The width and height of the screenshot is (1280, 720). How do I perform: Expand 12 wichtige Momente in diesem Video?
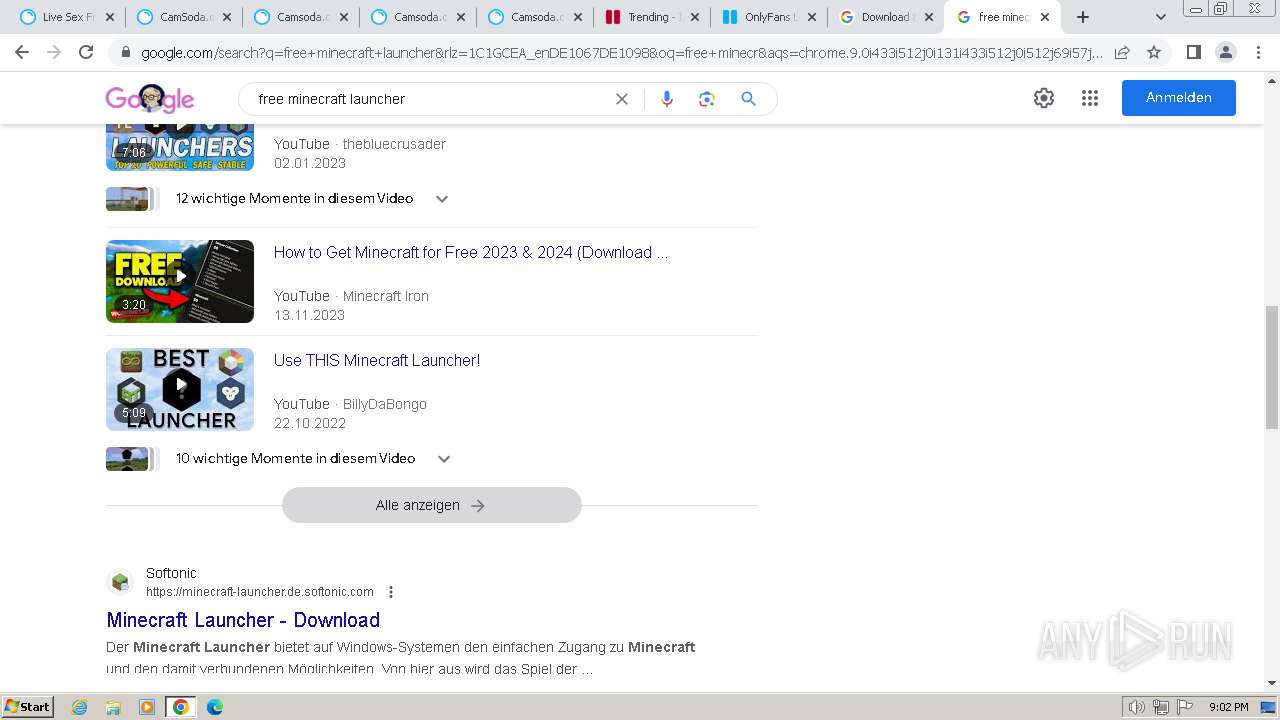coord(442,199)
